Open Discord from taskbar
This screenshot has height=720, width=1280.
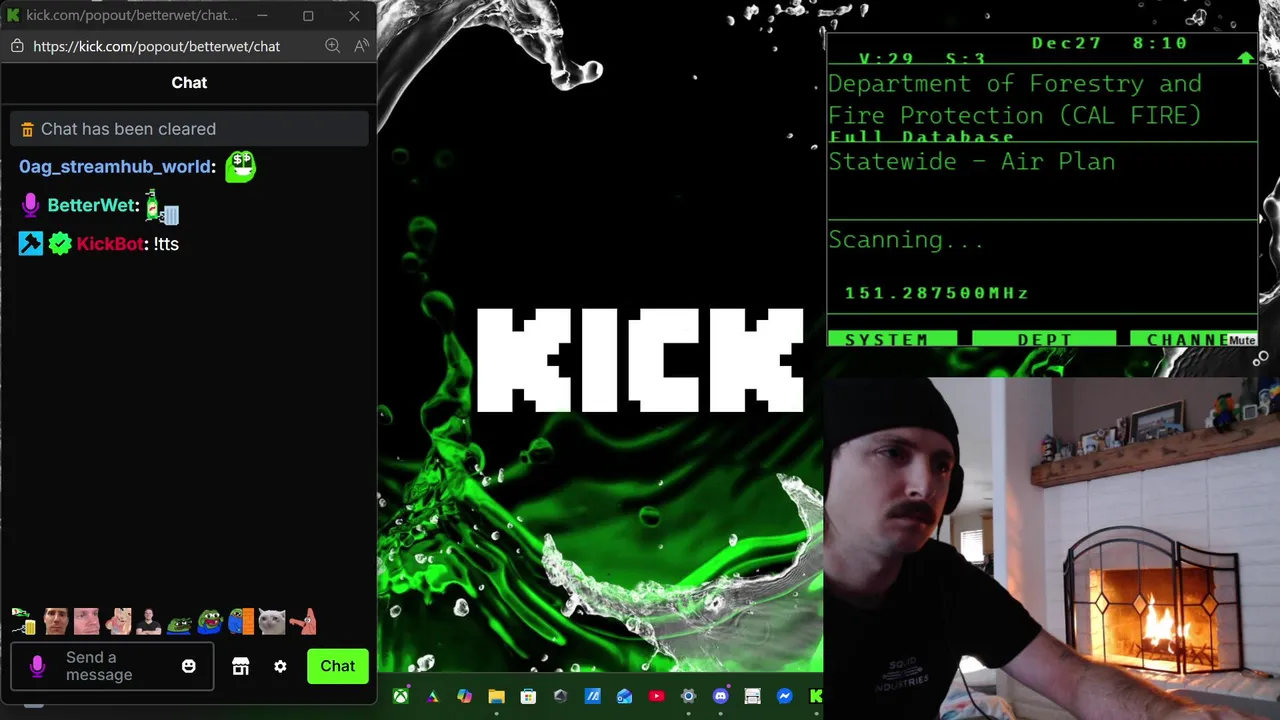coord(720,696)
